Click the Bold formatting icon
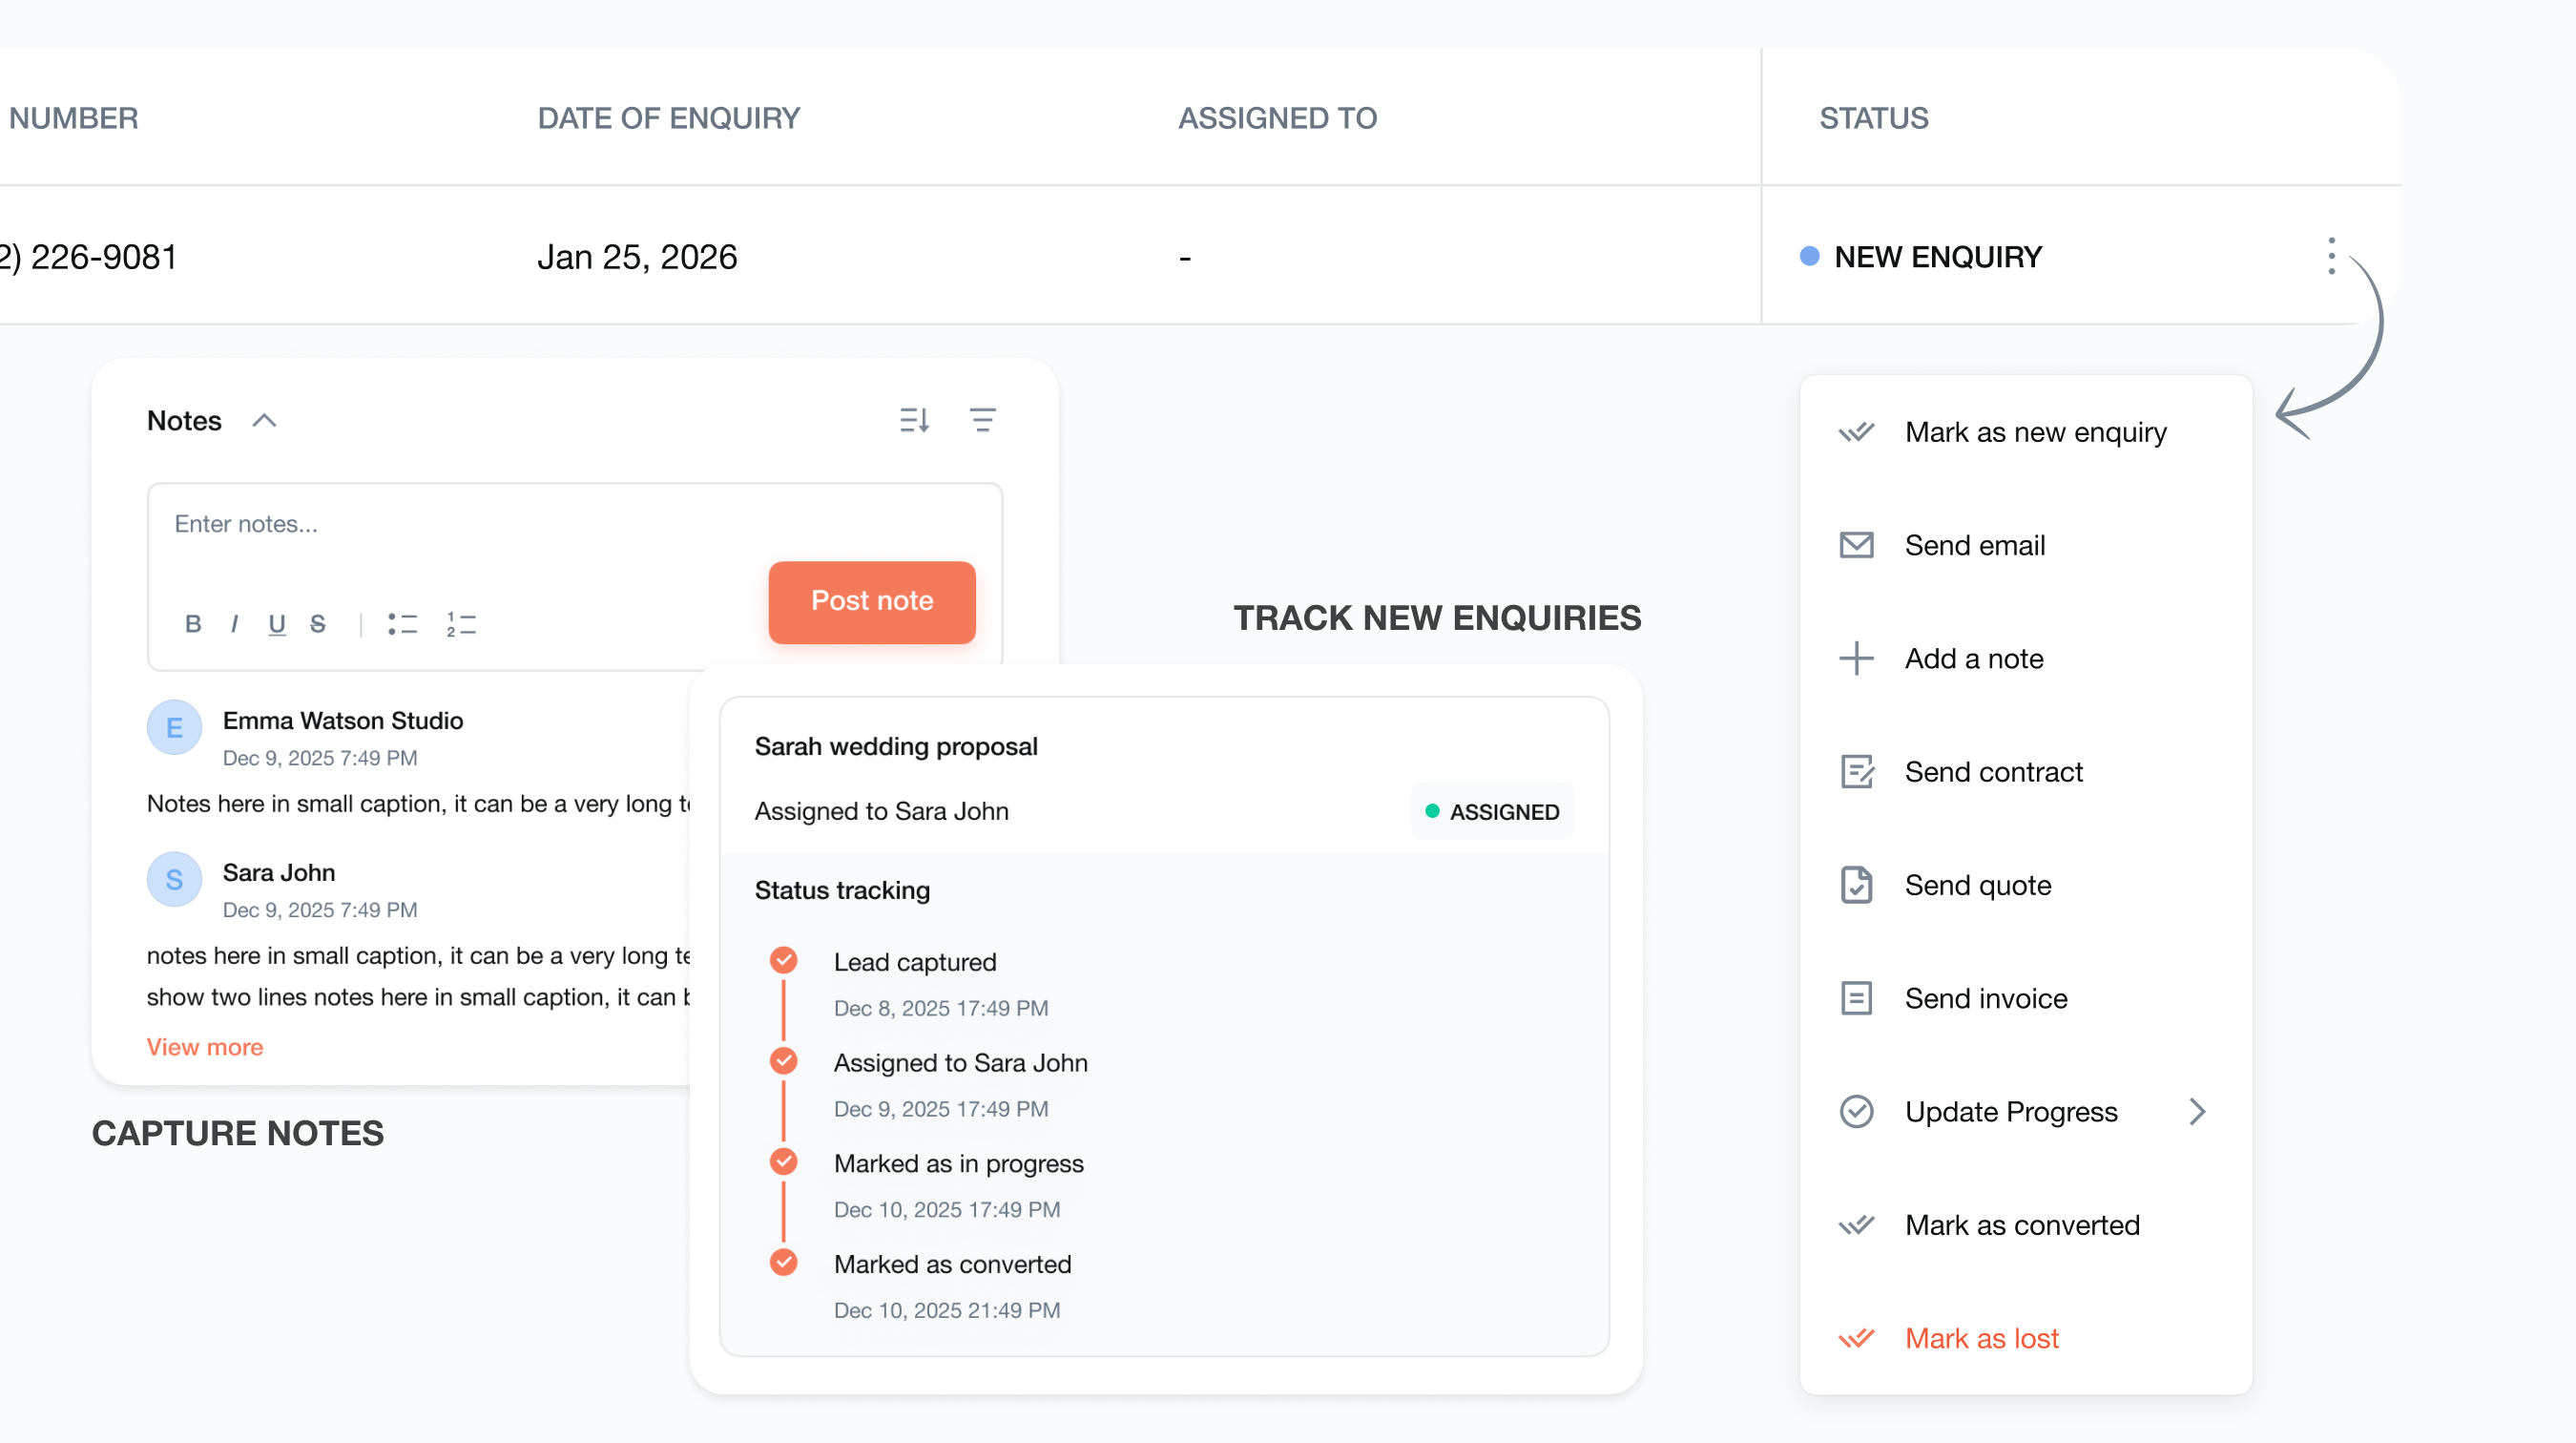Screen dimensions: 2576x1443 pos(193,624)
